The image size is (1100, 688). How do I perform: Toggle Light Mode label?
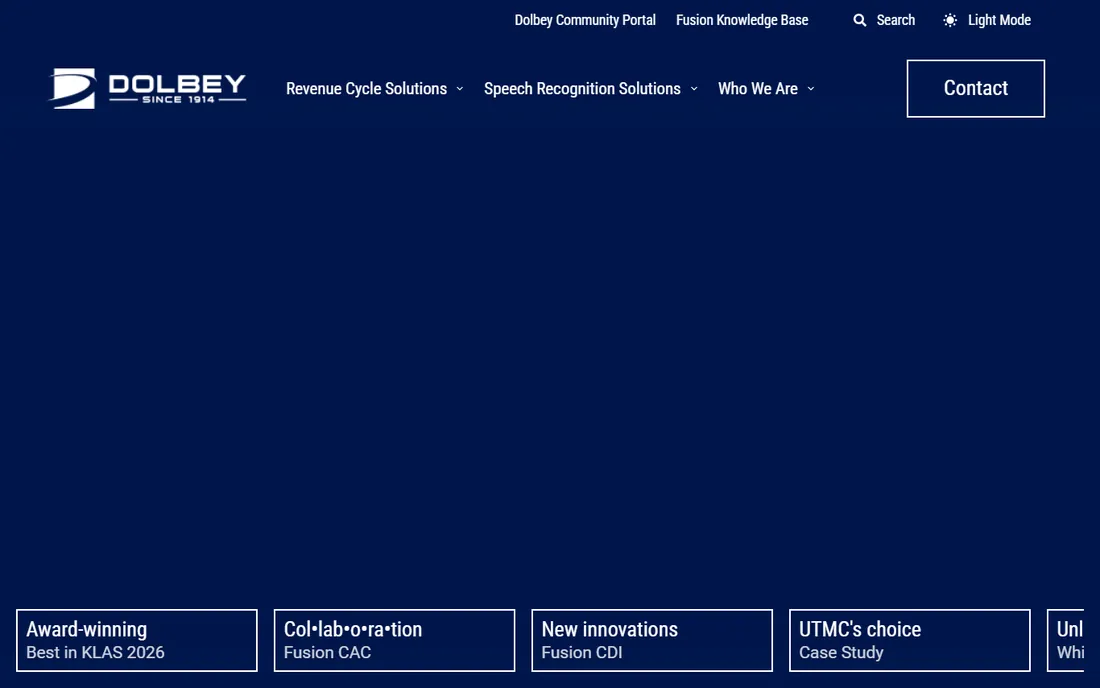[x=999, y=20]
